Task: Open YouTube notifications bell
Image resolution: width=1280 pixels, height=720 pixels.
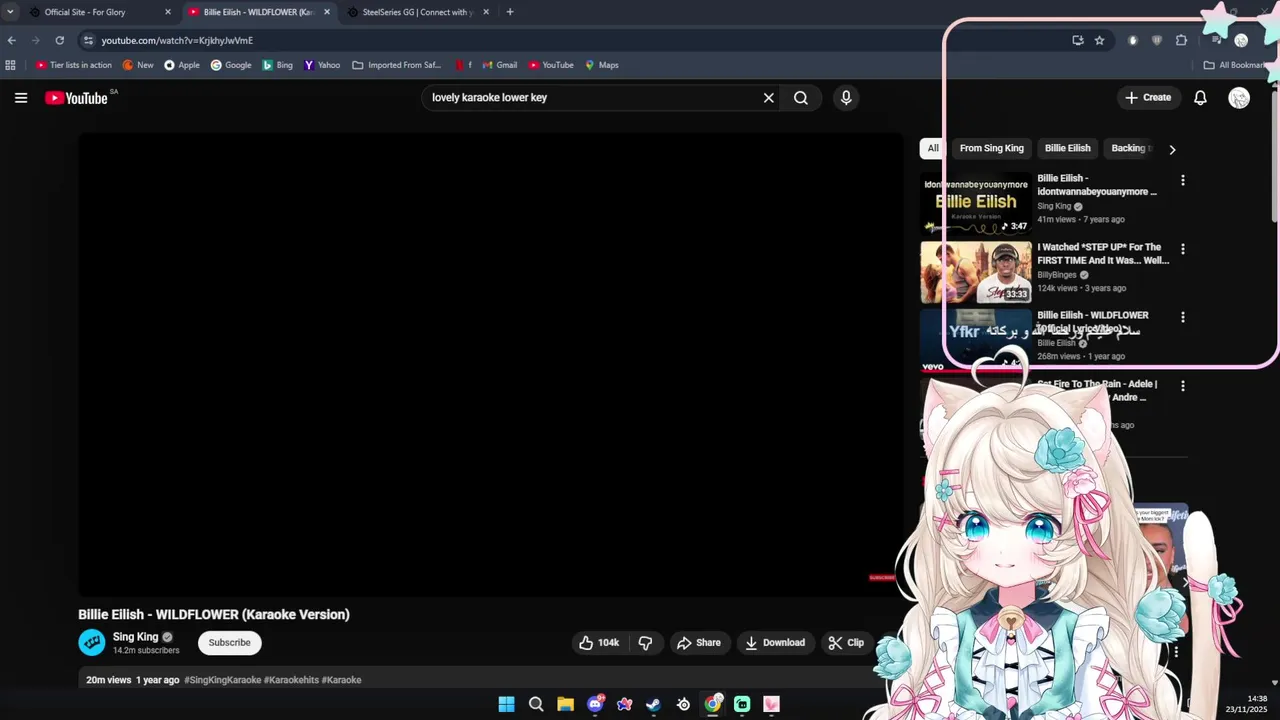Action: [1200, 98]
